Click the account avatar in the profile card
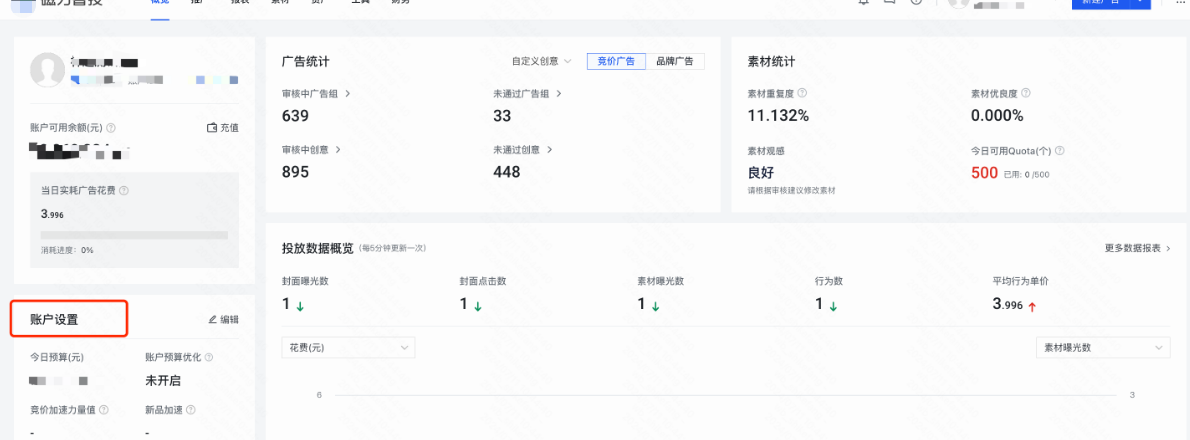This screenshot has height=440, width=1190. [47, 70]
